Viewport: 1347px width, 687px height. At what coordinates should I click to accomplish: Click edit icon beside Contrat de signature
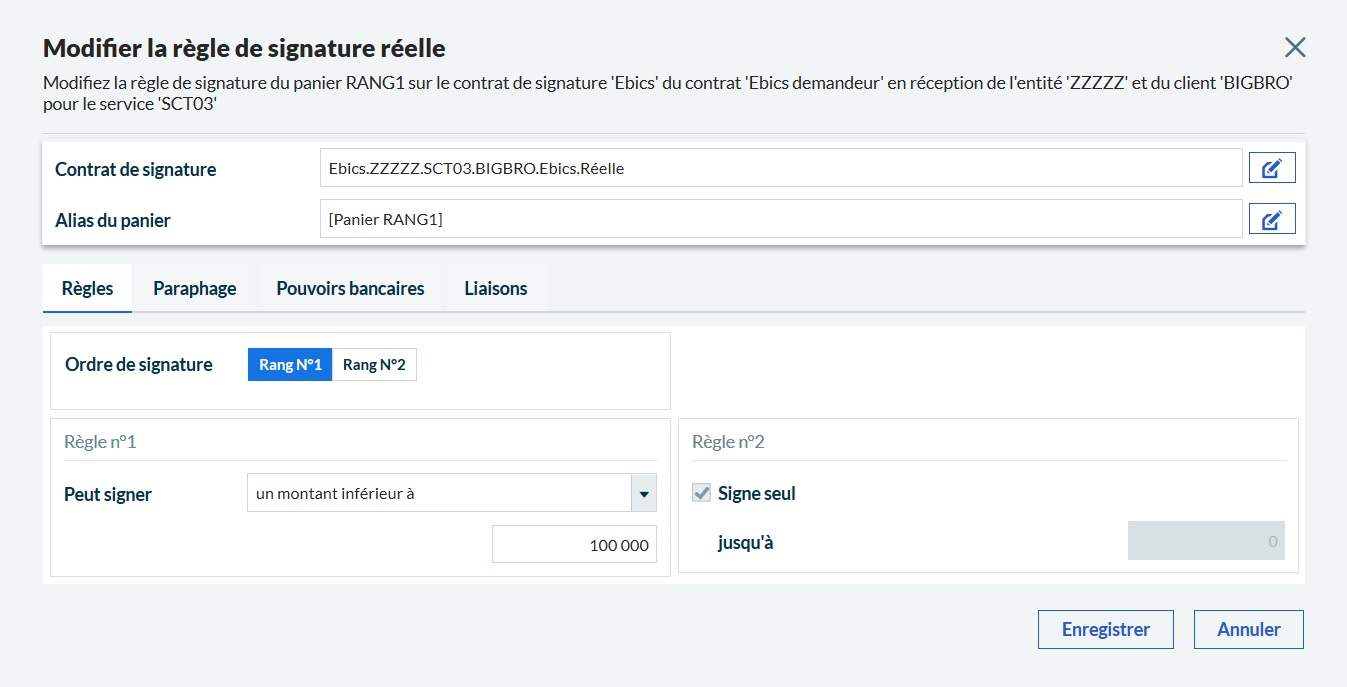click(1272, 169)
